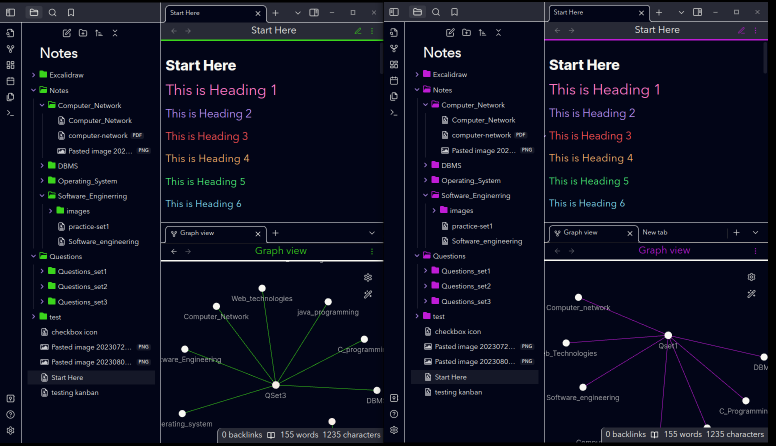Change sort order icon in left window file explorer
Screen dimensions: 776x446
[x=99, y=33]
